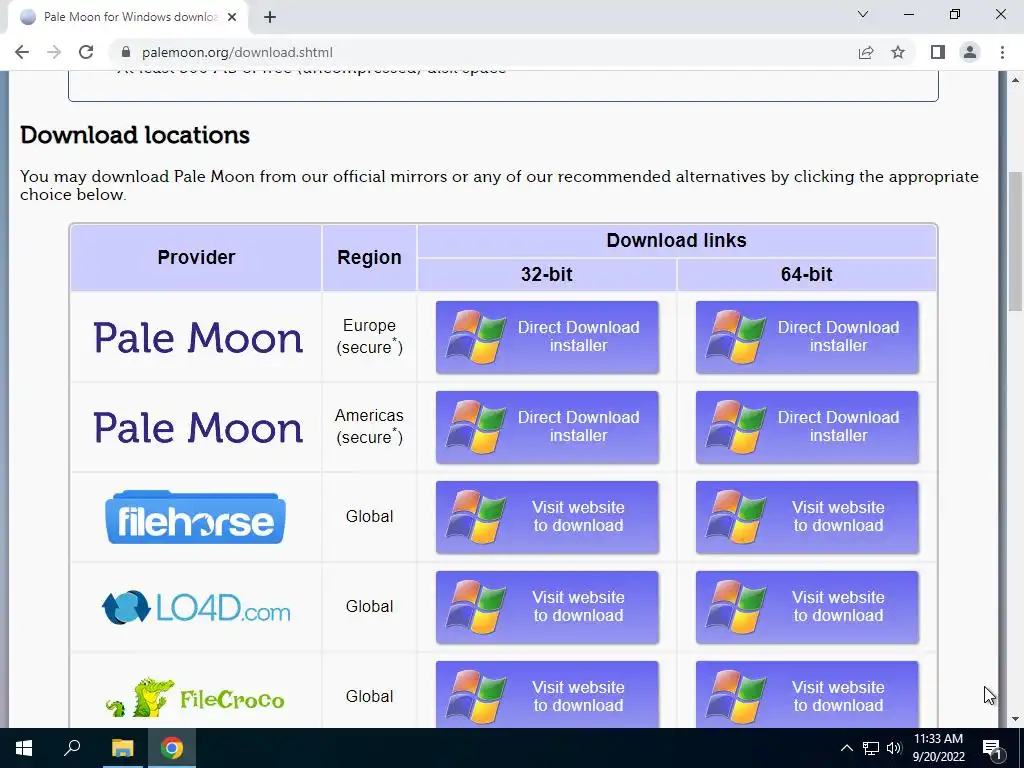Screen dimensions: 1024x768
Task: Open the Chrome side panel
Action: click(938, 52)
